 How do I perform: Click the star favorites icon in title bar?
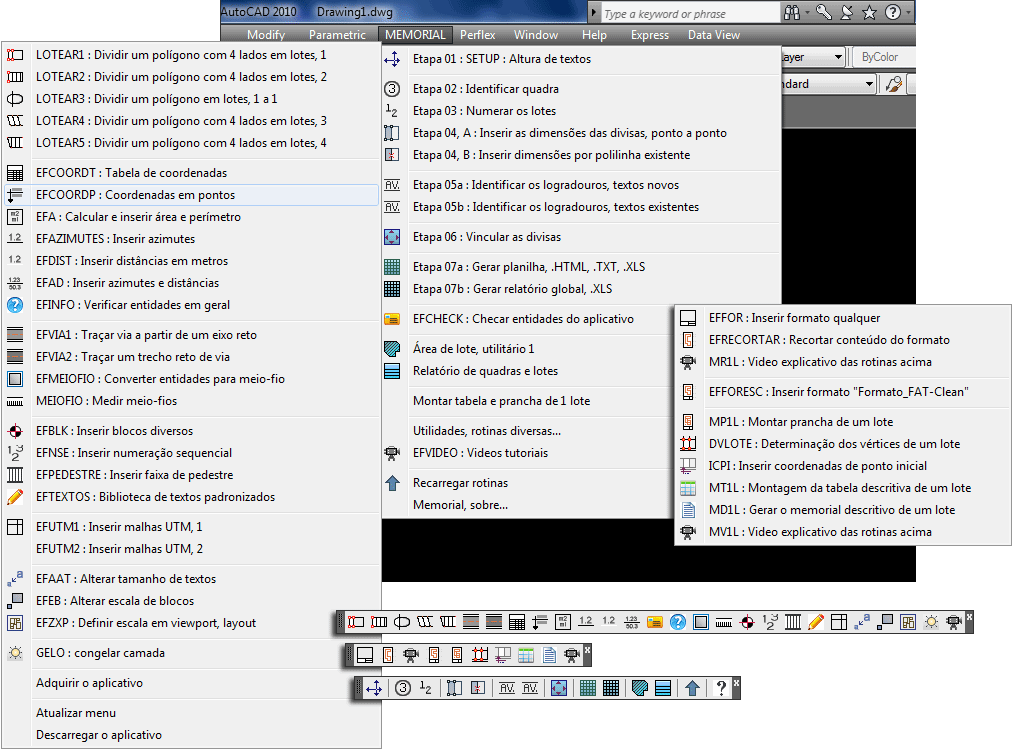(868, 12)
